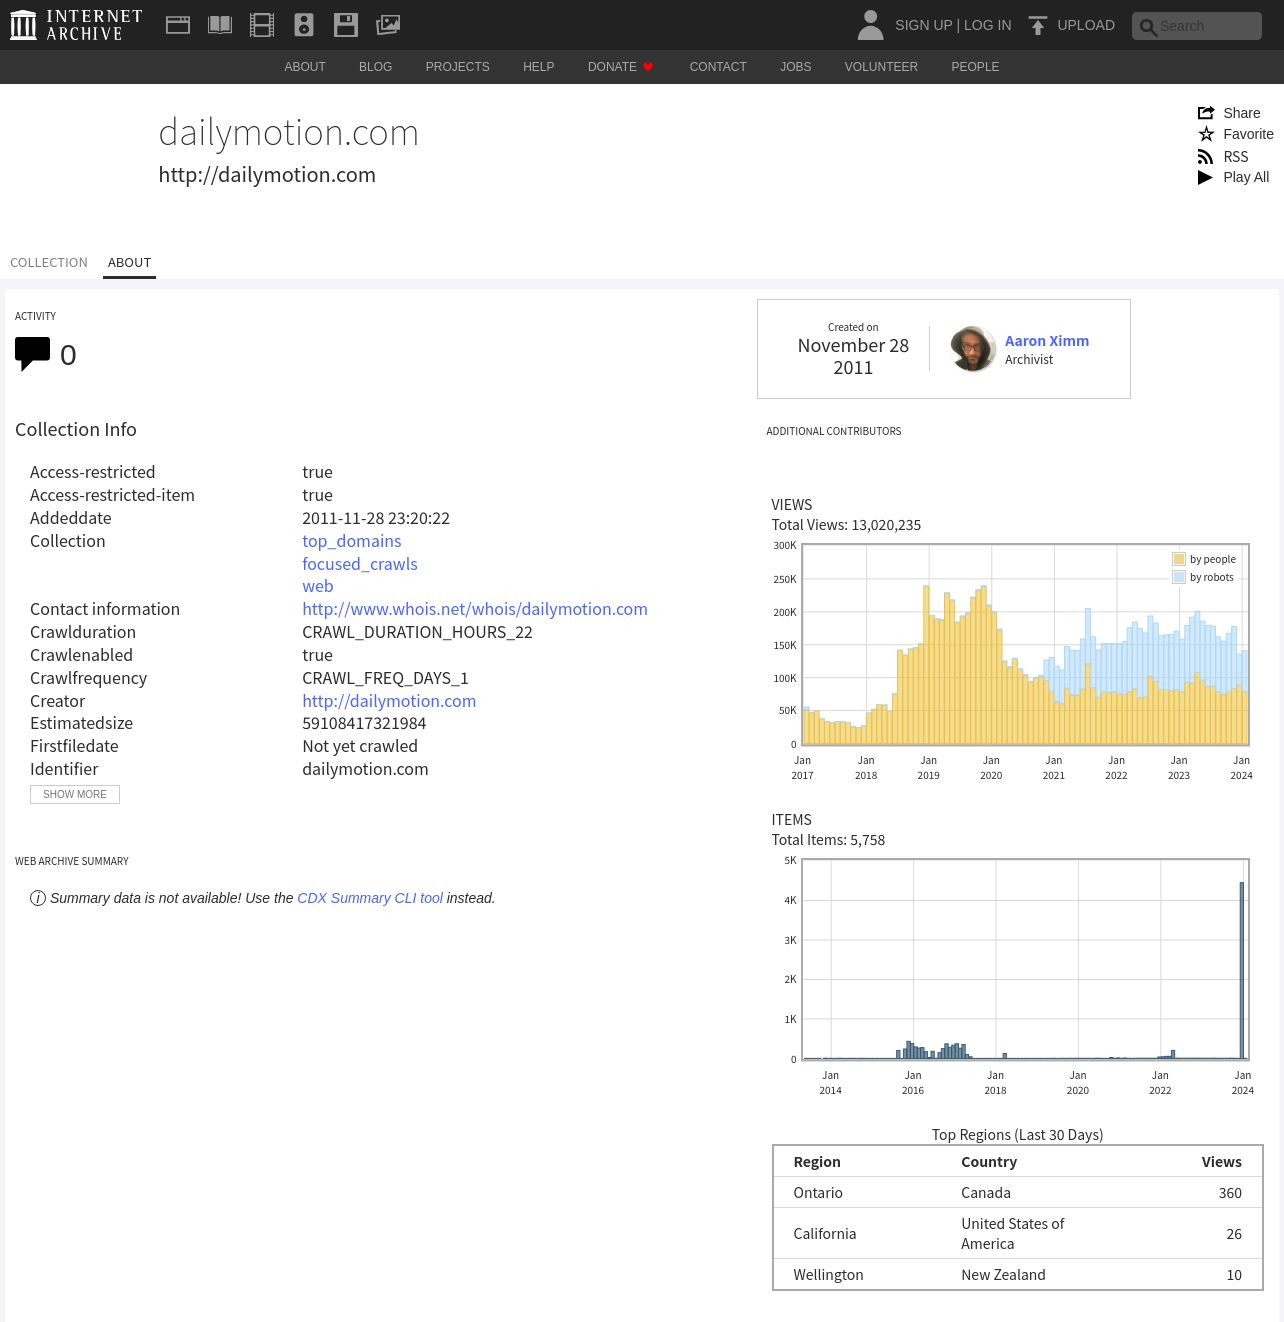Open the Texts book icon
Viewport: 1284px width, 1322px height.
tap(220, 25)
